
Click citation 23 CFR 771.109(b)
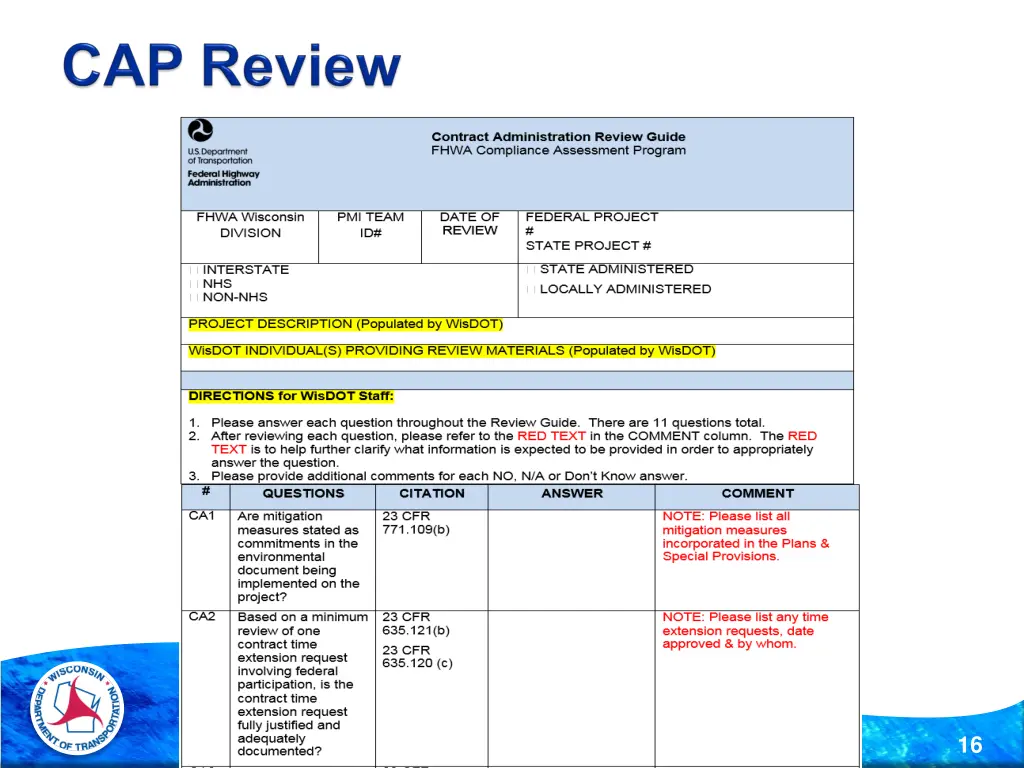pyautogui.click(x=416, y=522)
